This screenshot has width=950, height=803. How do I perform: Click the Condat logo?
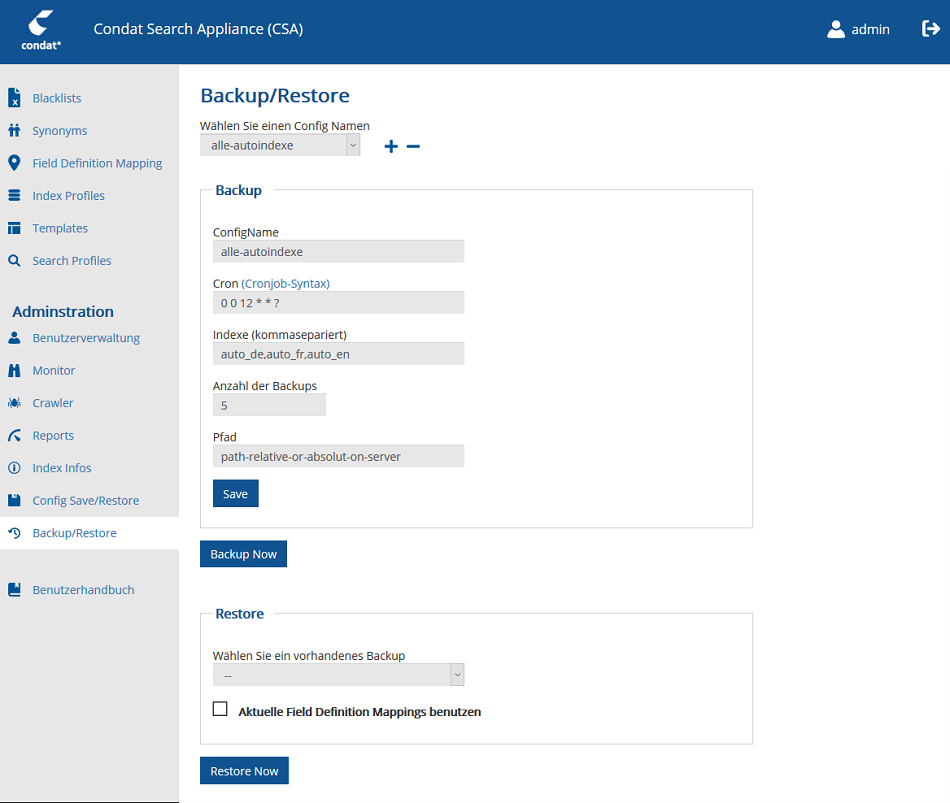pos(42,30)
